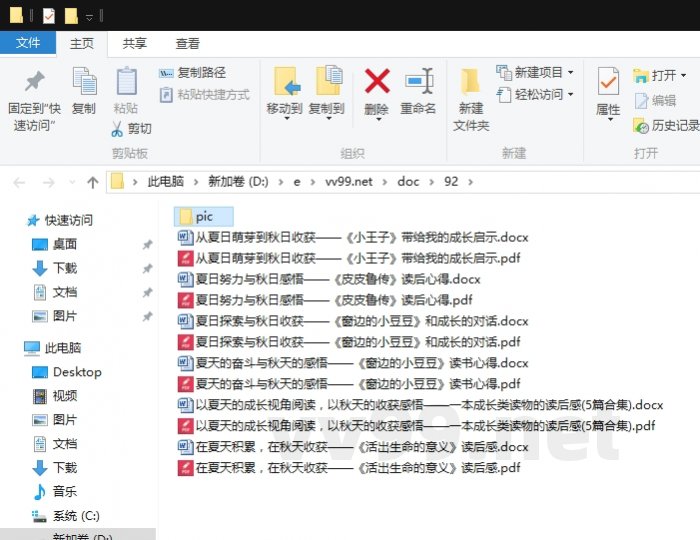This screenshot has height=540, width=700.
Task: Click the Rename icon
Action: tap(419, 81)
